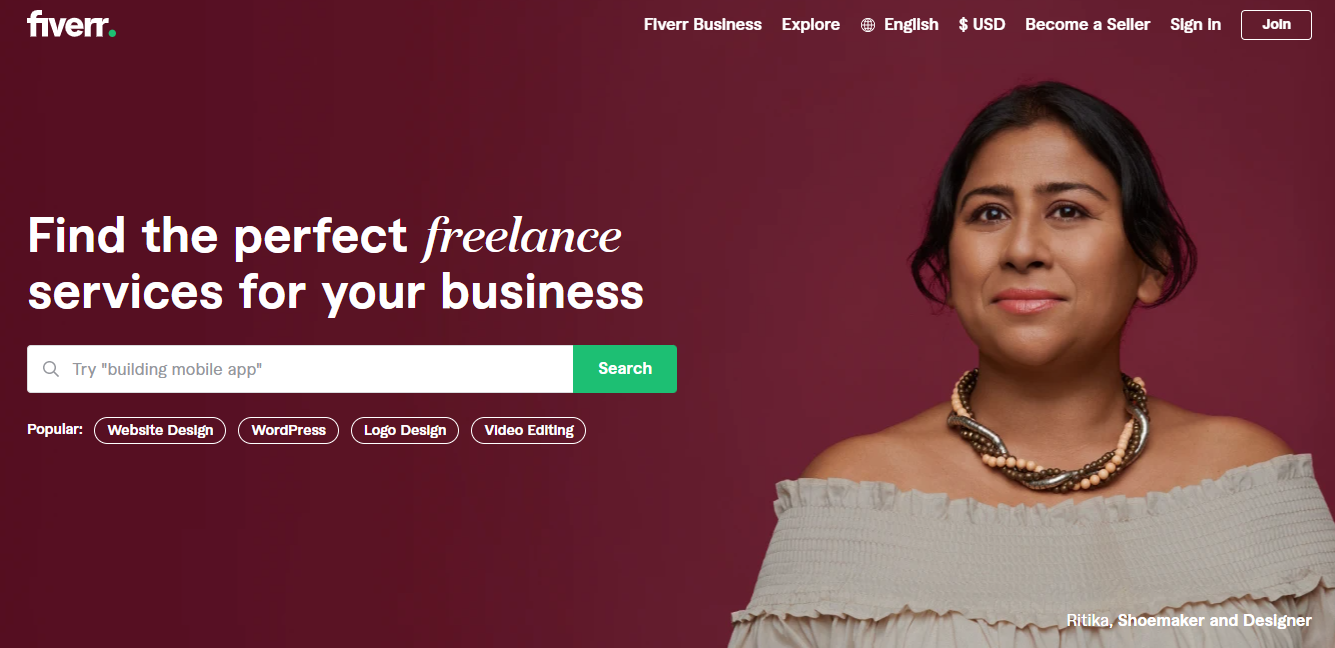The width and height of the screenshot is (1335, 648).
Task: Click the Popular label
Action: coord(55,429)
